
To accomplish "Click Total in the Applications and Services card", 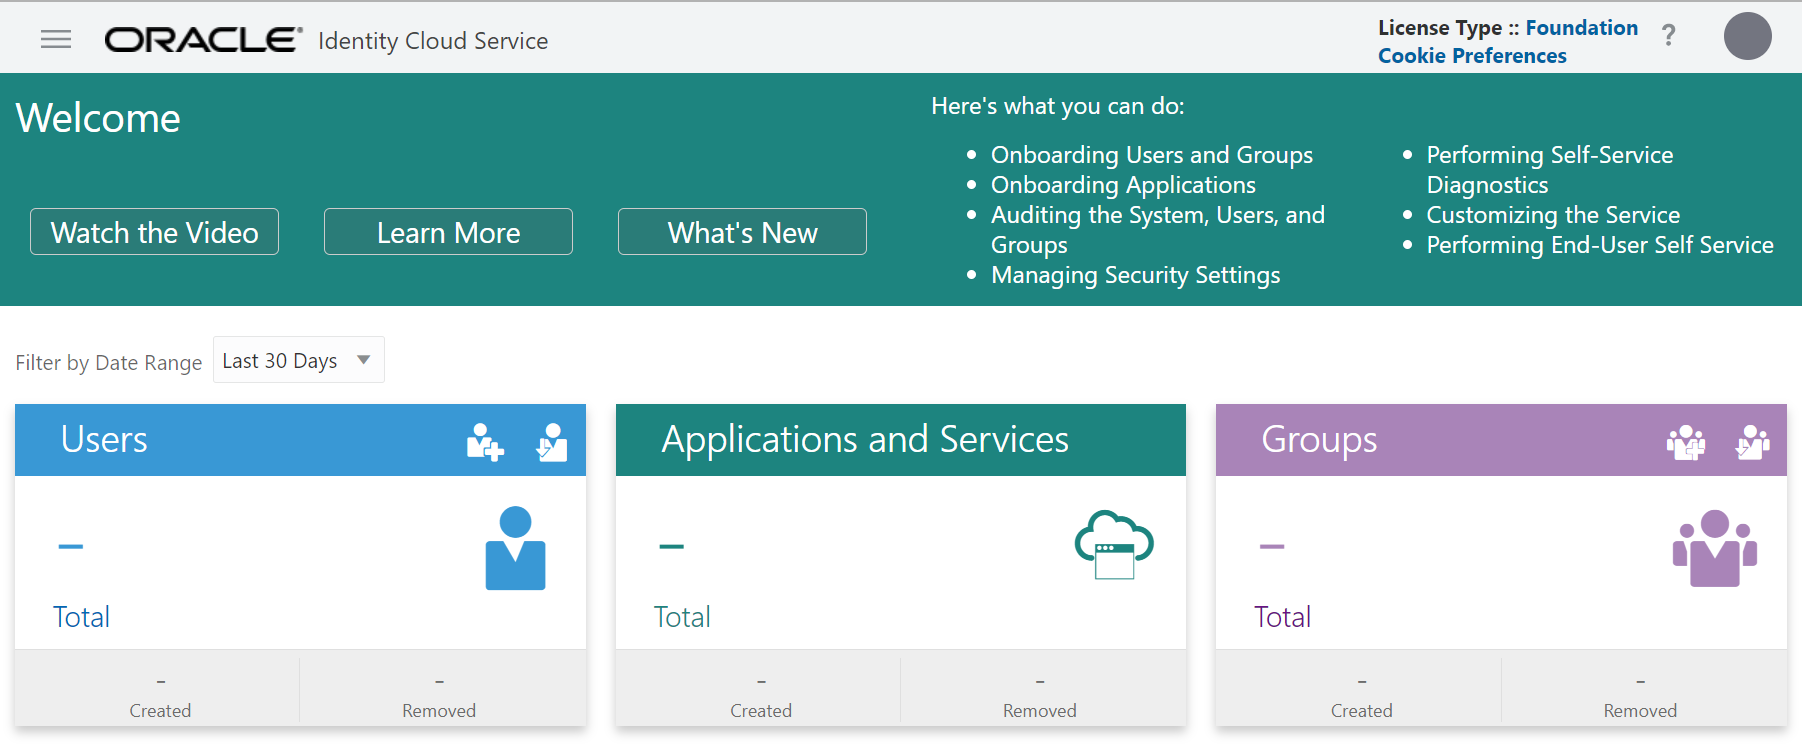I will [x=682, y=617].
